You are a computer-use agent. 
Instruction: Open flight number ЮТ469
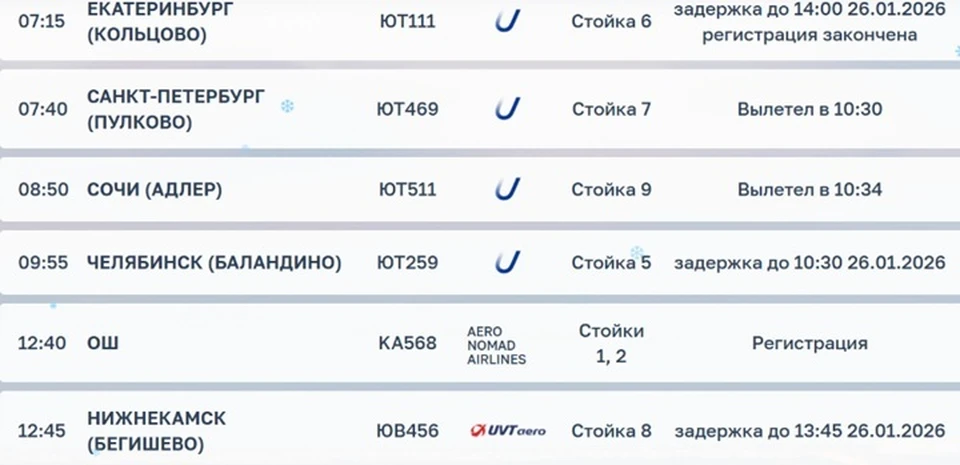[408, 109]
